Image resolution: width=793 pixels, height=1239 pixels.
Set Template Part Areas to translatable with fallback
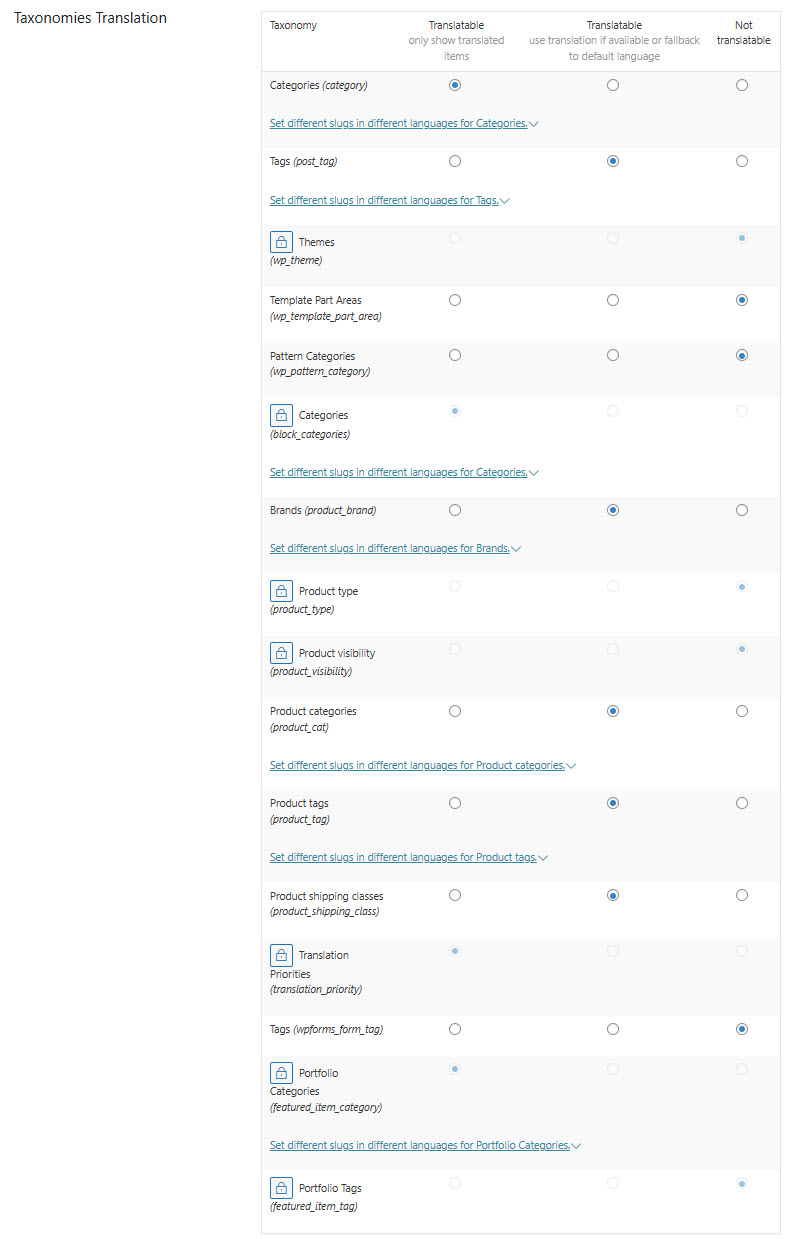613,300
